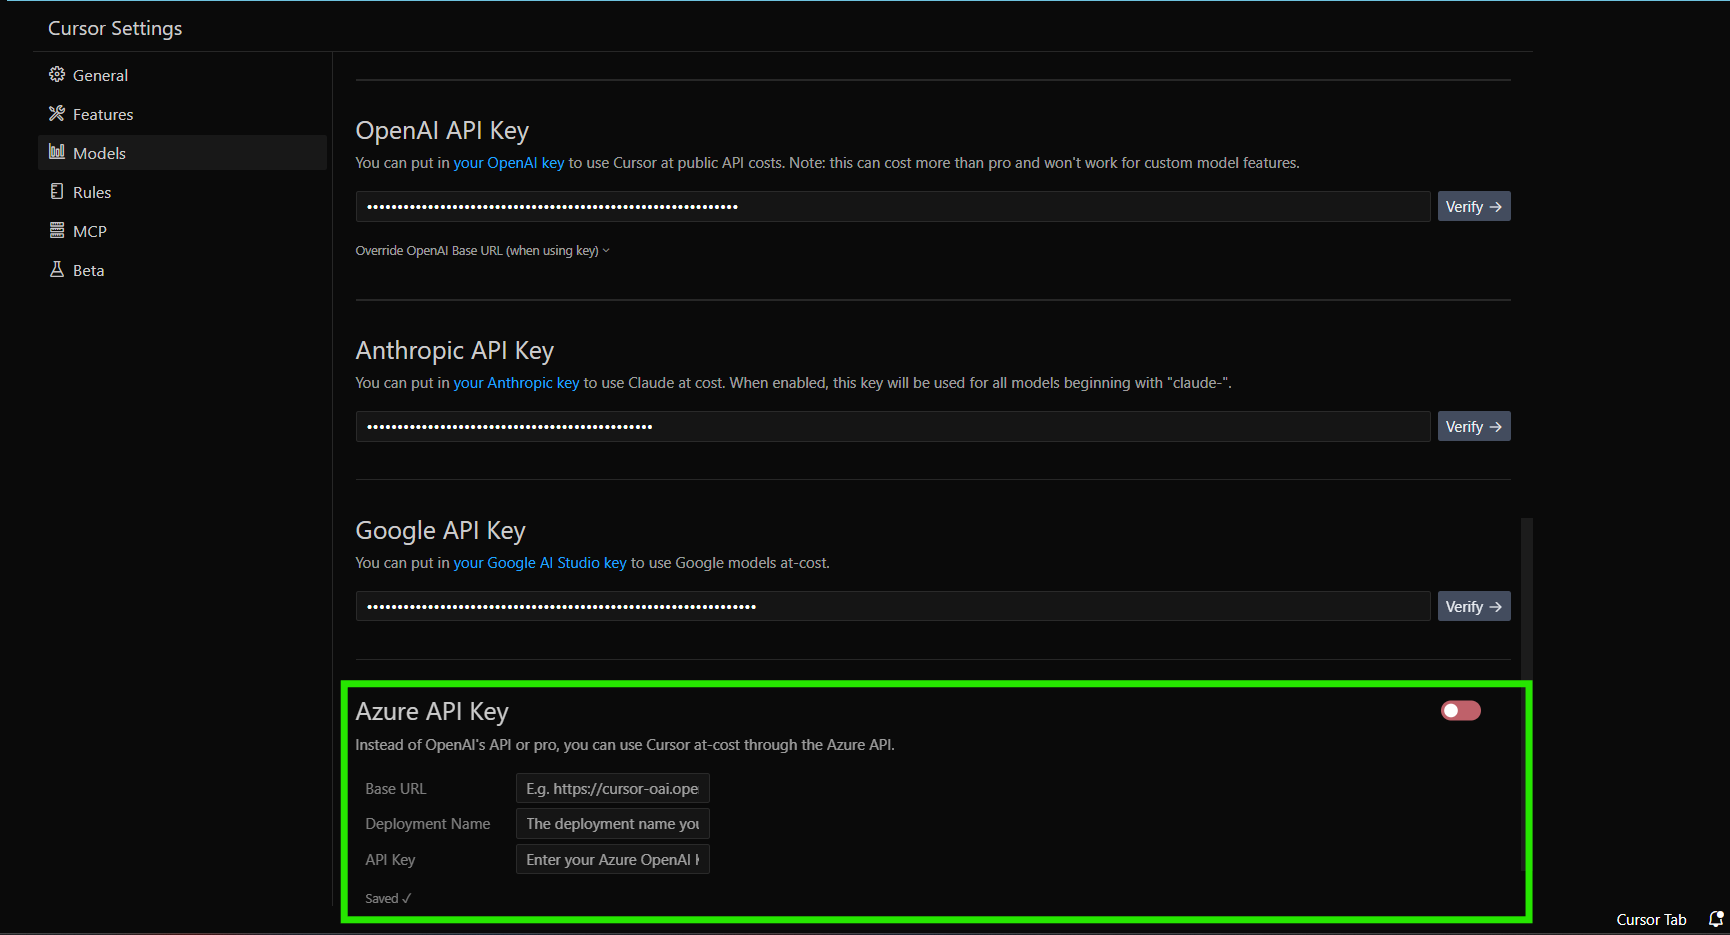Go to the Rules settings section
The height and width of the screenshot is (935, 1730).
tap(182, 192)
